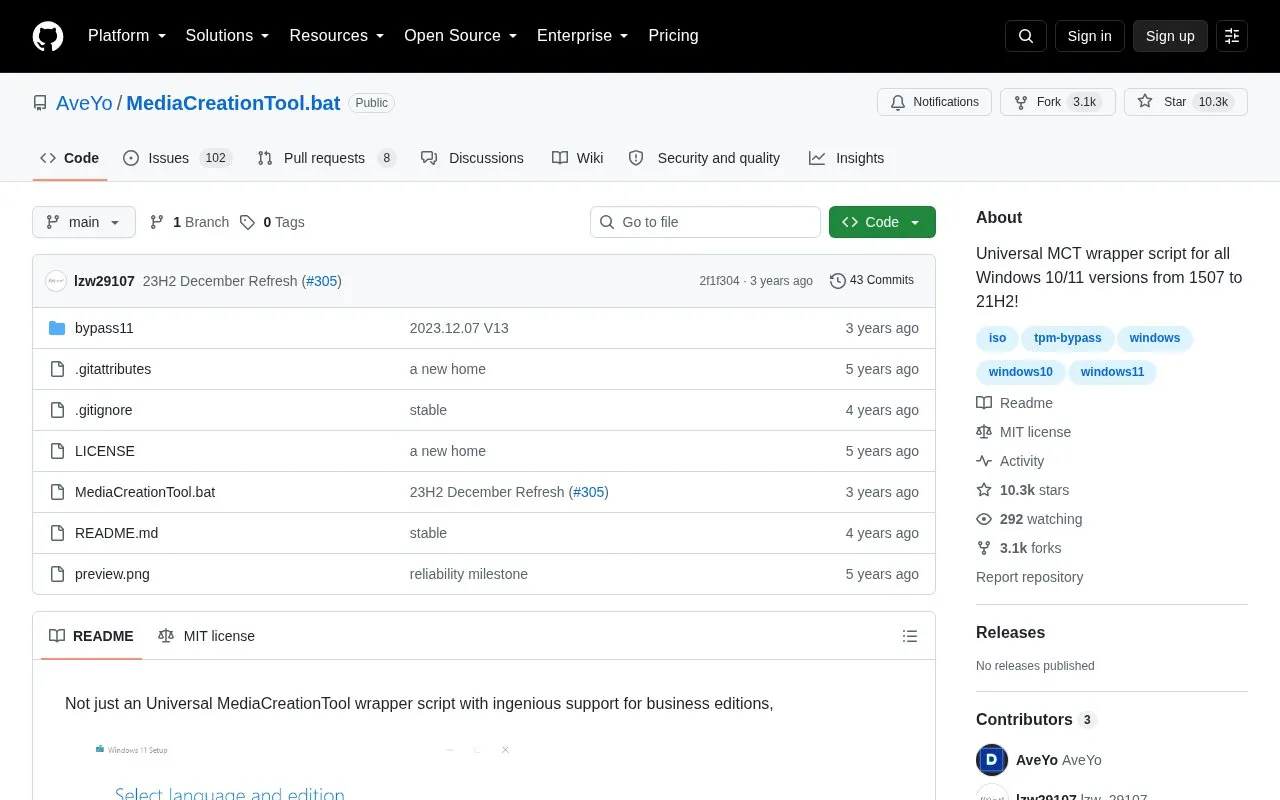Click the tpm-bypass topic tag
Viewport: 1280px width, 800px height.
coord(1068,338)
